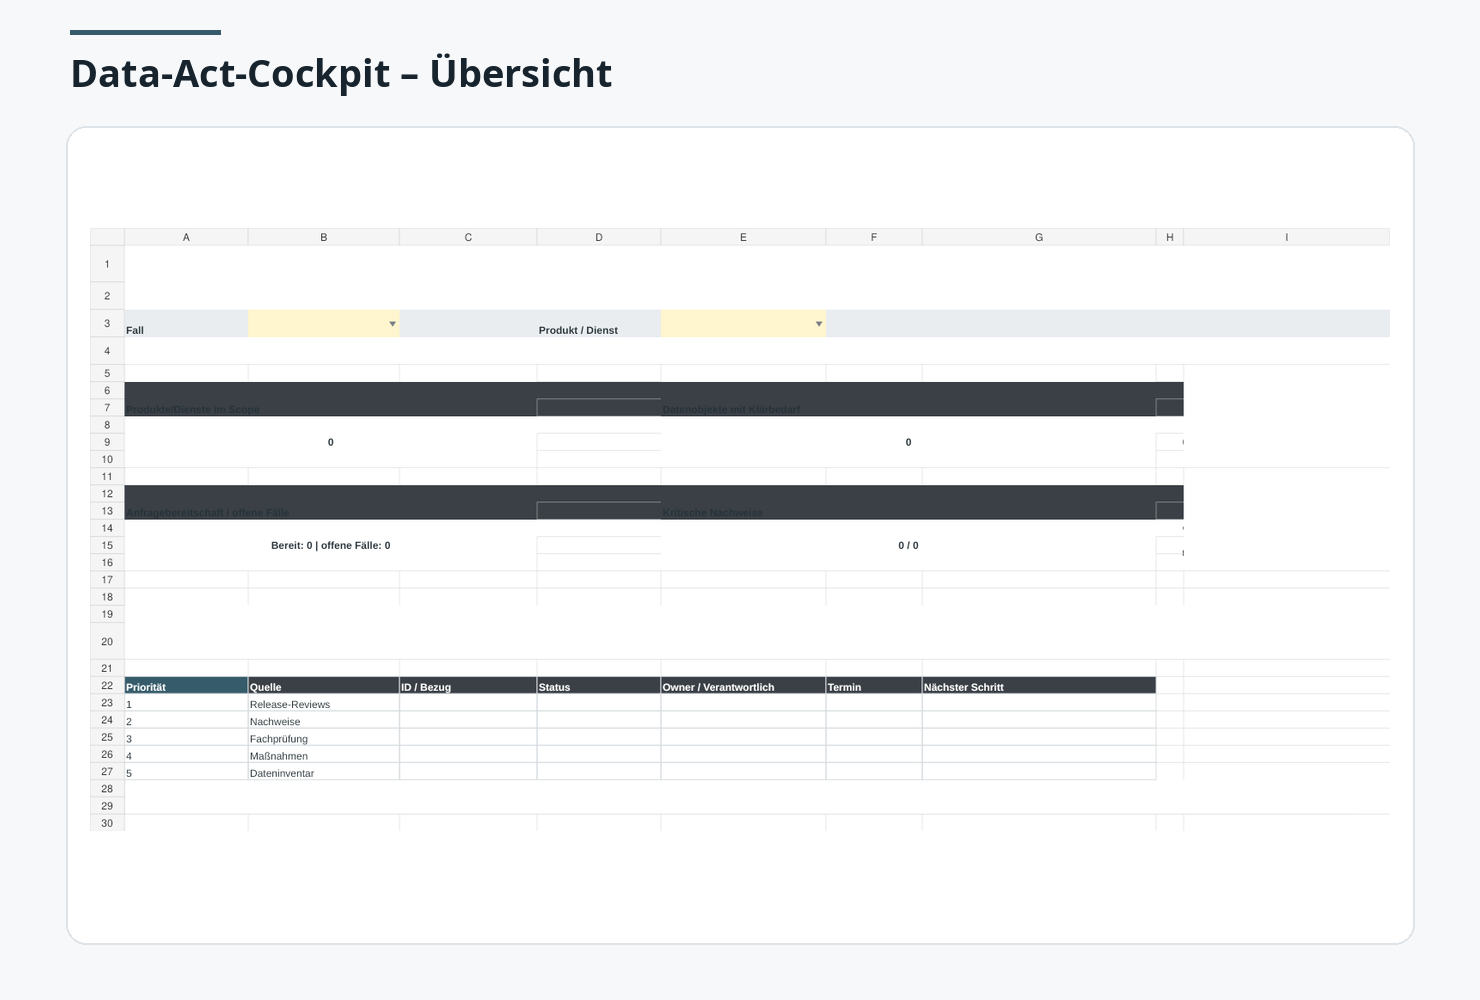Select row header 27
Viewport: 1480px width, 1000px height.
pos(107,771)
